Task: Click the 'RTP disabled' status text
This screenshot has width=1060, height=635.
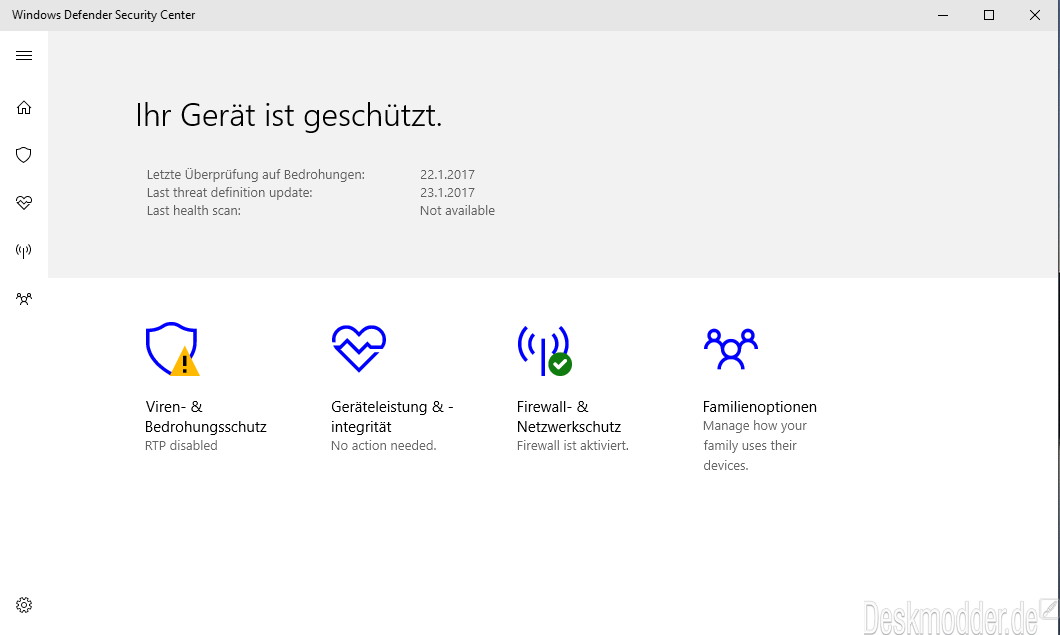Action: [x=181, y=446]
